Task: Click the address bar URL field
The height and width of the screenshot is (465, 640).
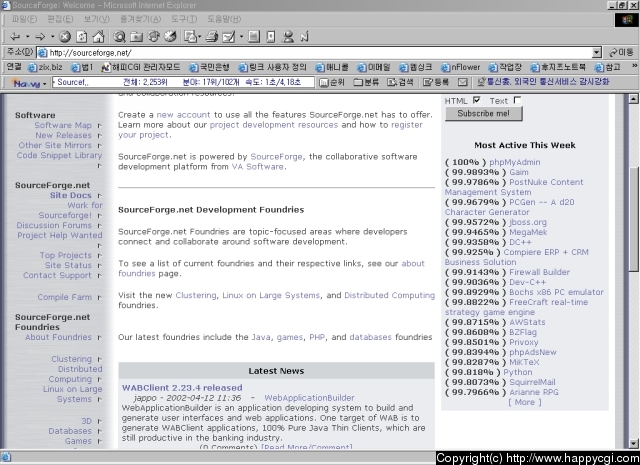Action: [315, 53]
